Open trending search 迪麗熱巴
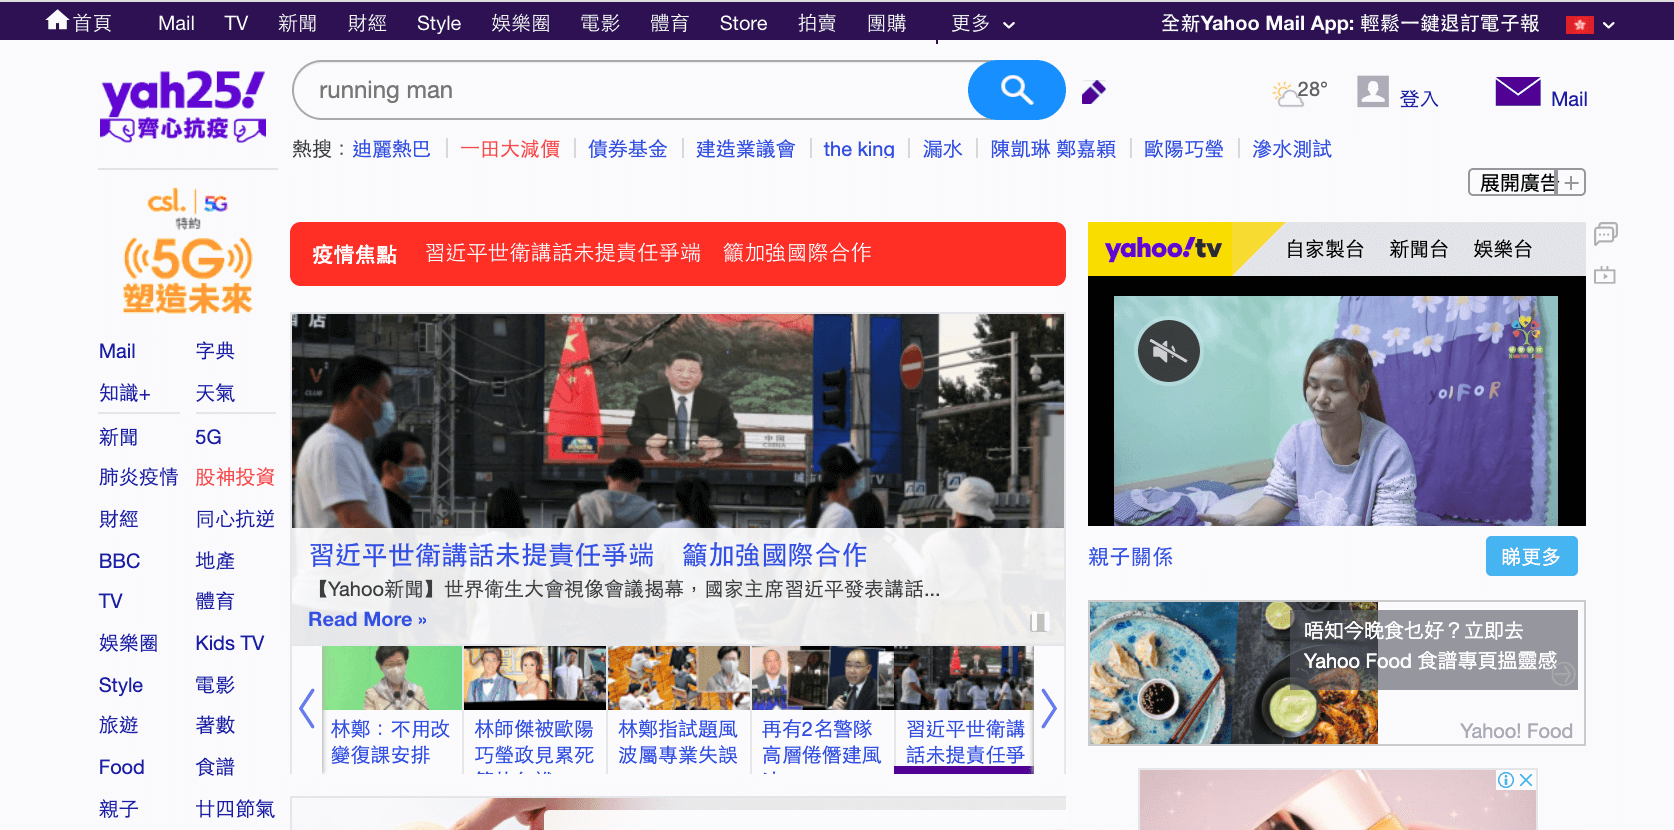Screen dimensions: 1674x830 pos(391,149)
